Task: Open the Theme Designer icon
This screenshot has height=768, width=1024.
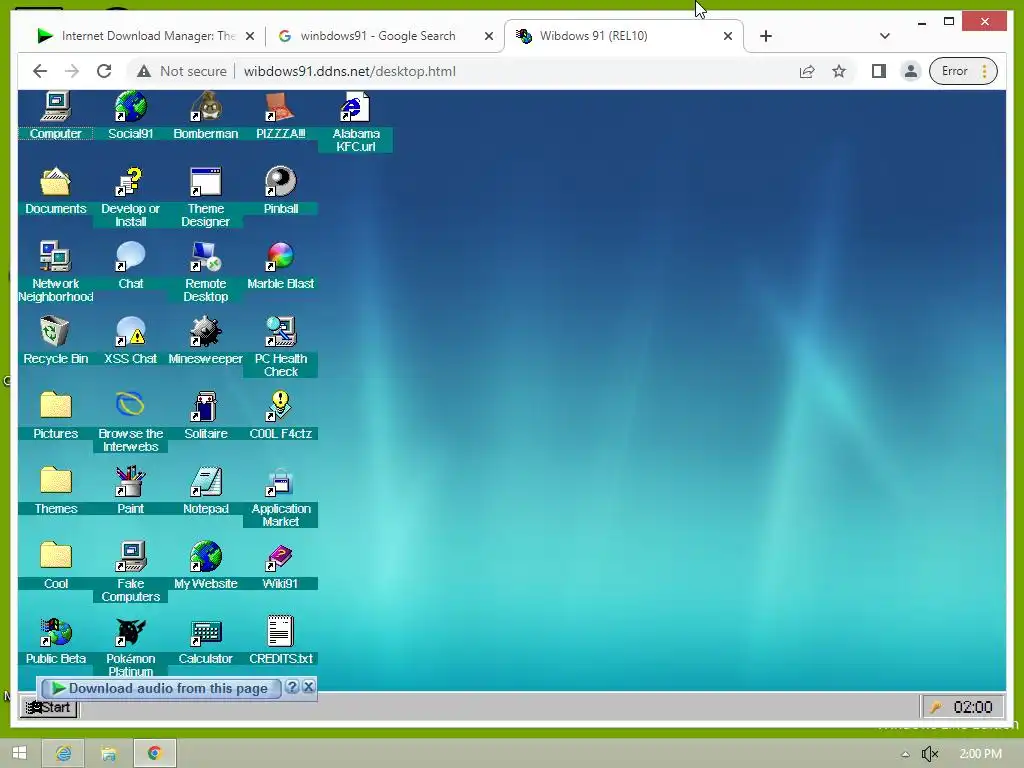Action: pyautogui.click(x=206, y=197)
